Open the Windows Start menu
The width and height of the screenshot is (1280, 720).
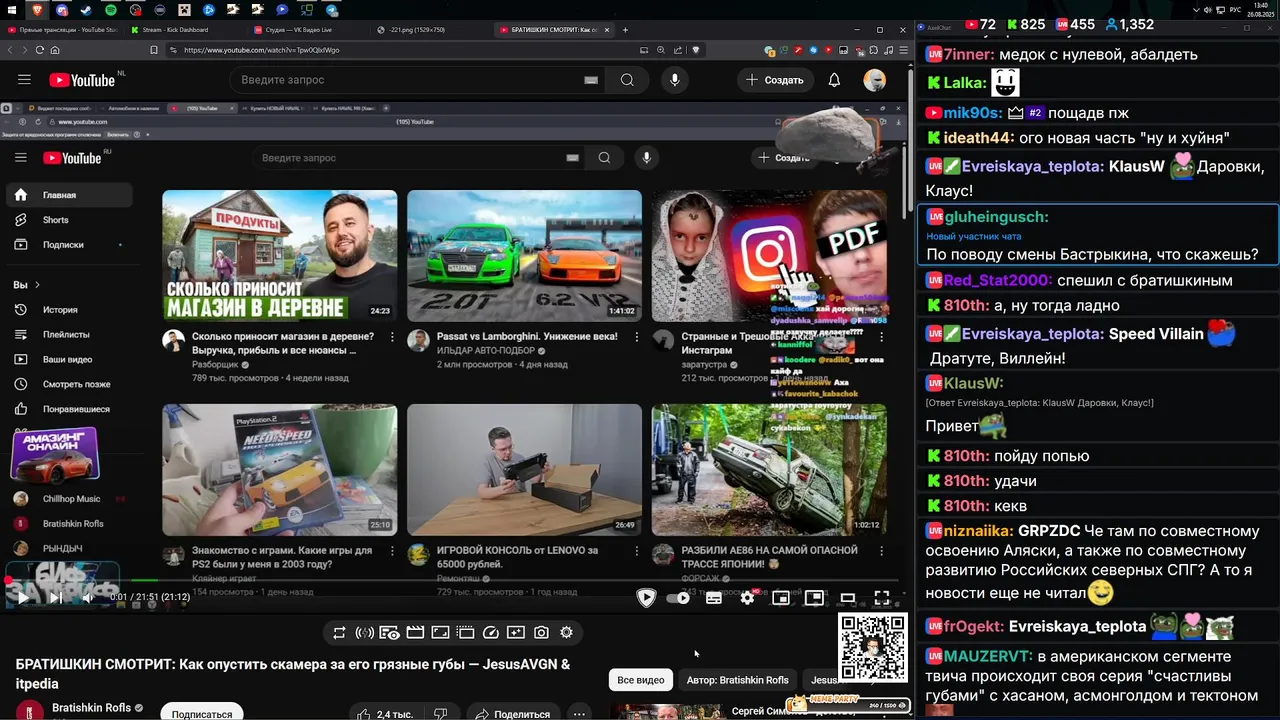pyautogui.click(x=11, y=10)
